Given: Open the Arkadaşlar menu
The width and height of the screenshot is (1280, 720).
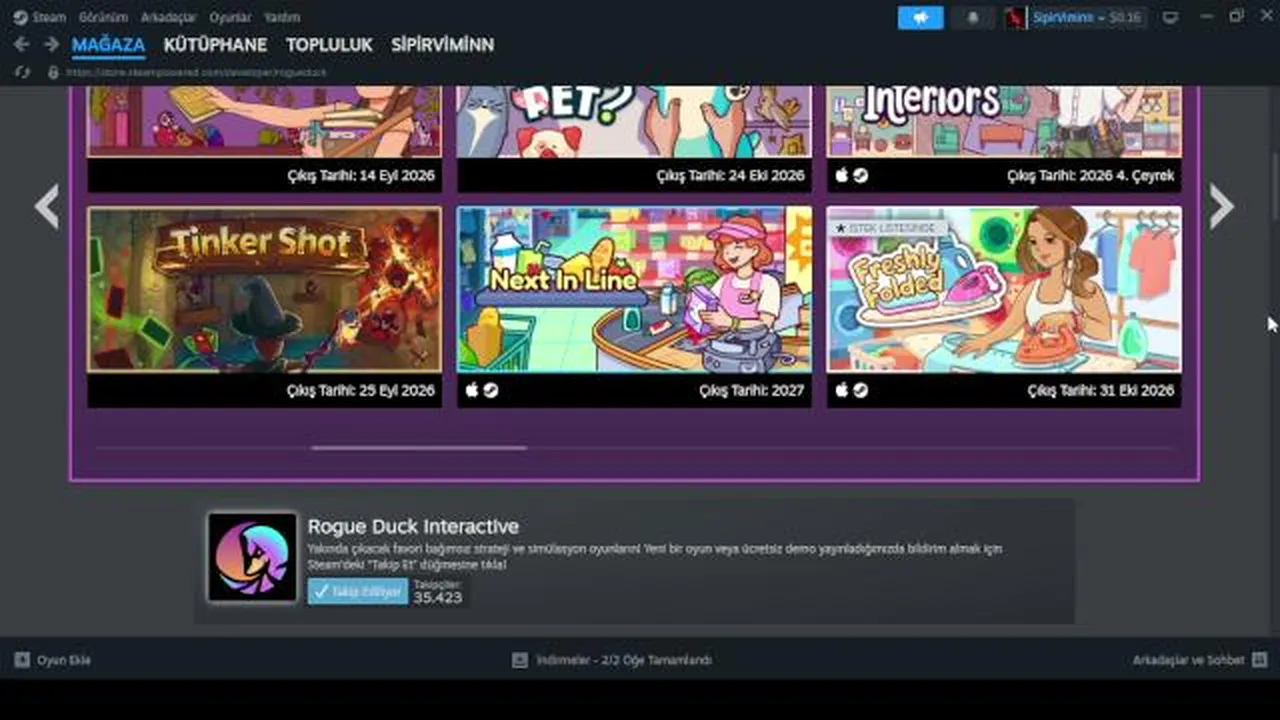Looking at the screenshot, I should (x=168, y=17).
